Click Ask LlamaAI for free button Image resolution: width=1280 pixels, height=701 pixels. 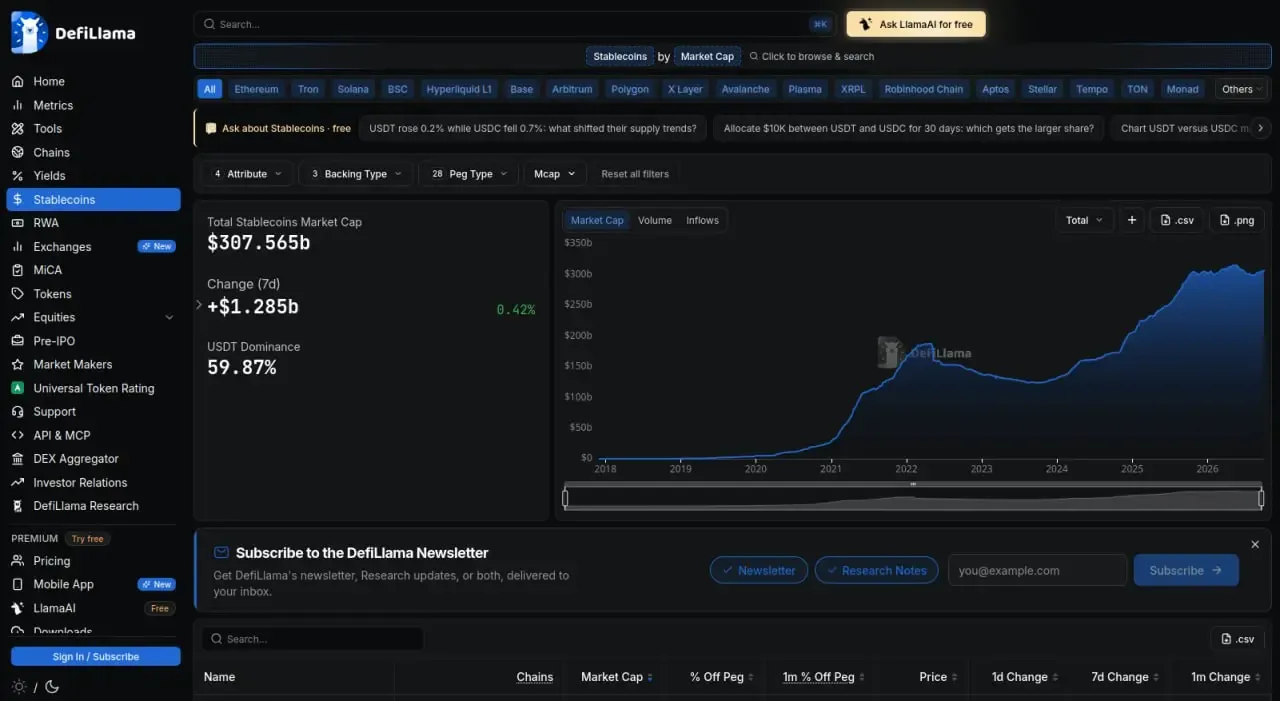click(916, 24)
